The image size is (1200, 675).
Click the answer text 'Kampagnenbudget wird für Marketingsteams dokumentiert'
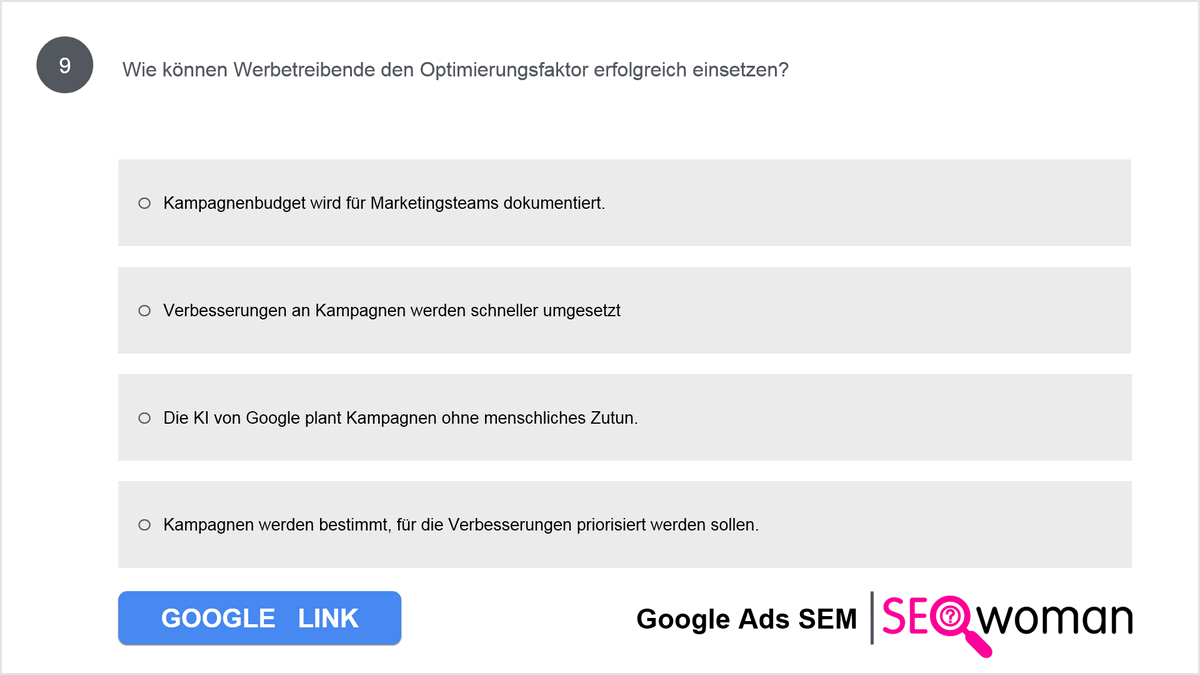(x=384, y=203)
